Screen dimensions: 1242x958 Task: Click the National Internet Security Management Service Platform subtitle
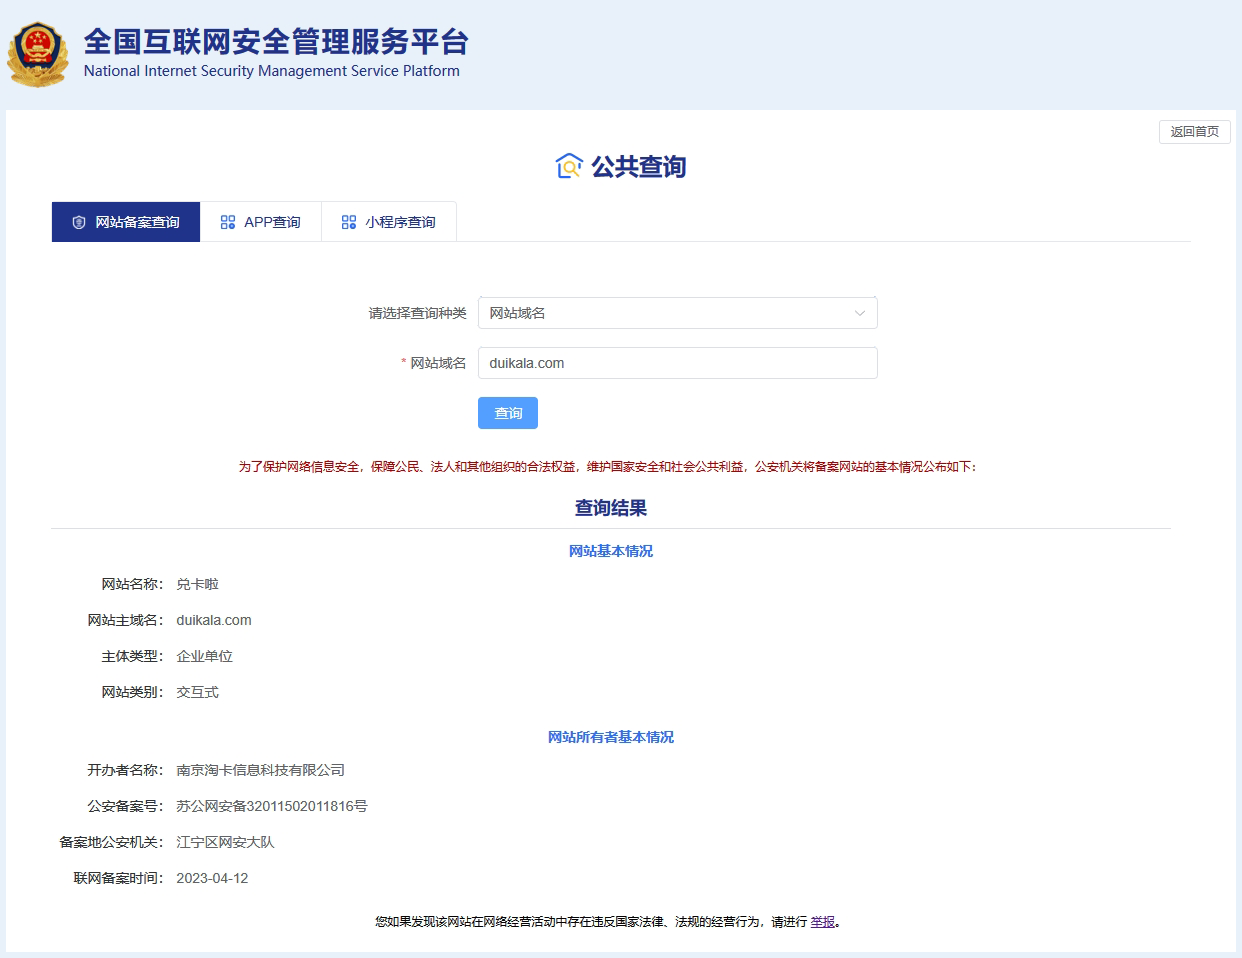pyautogui.click(x=272, y=71)
